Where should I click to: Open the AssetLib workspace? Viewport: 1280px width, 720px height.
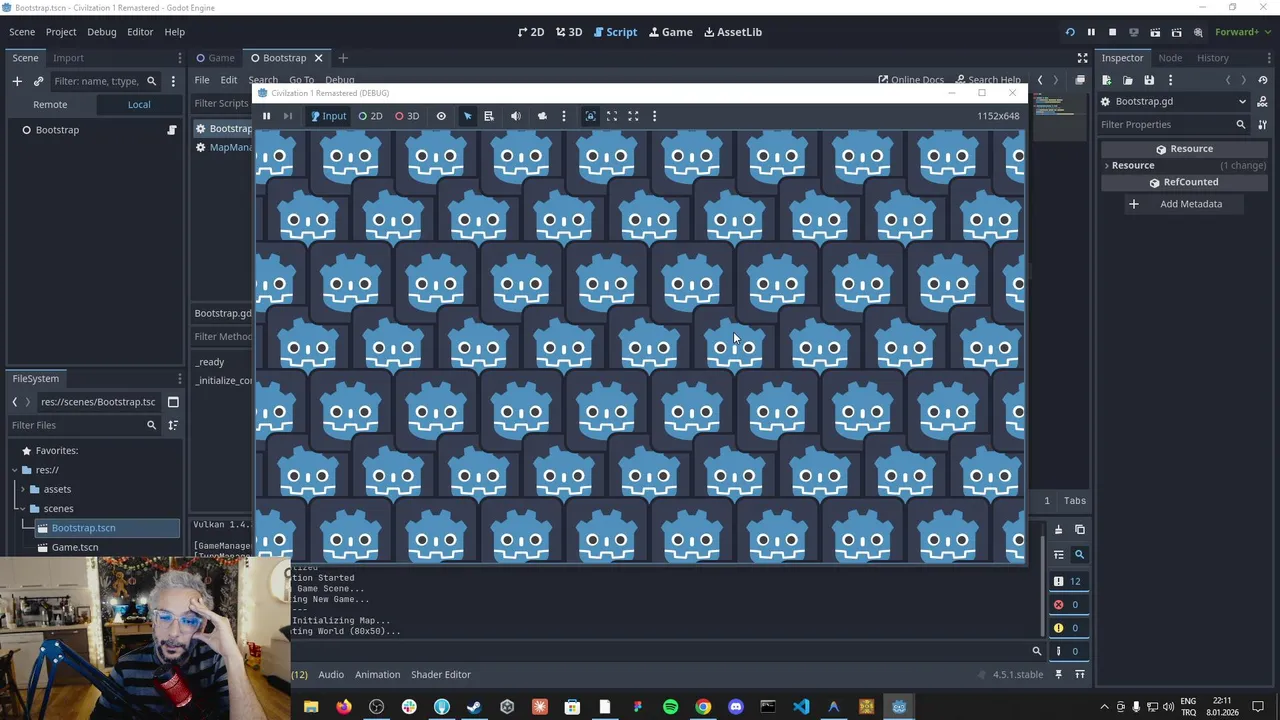point(733,32)
